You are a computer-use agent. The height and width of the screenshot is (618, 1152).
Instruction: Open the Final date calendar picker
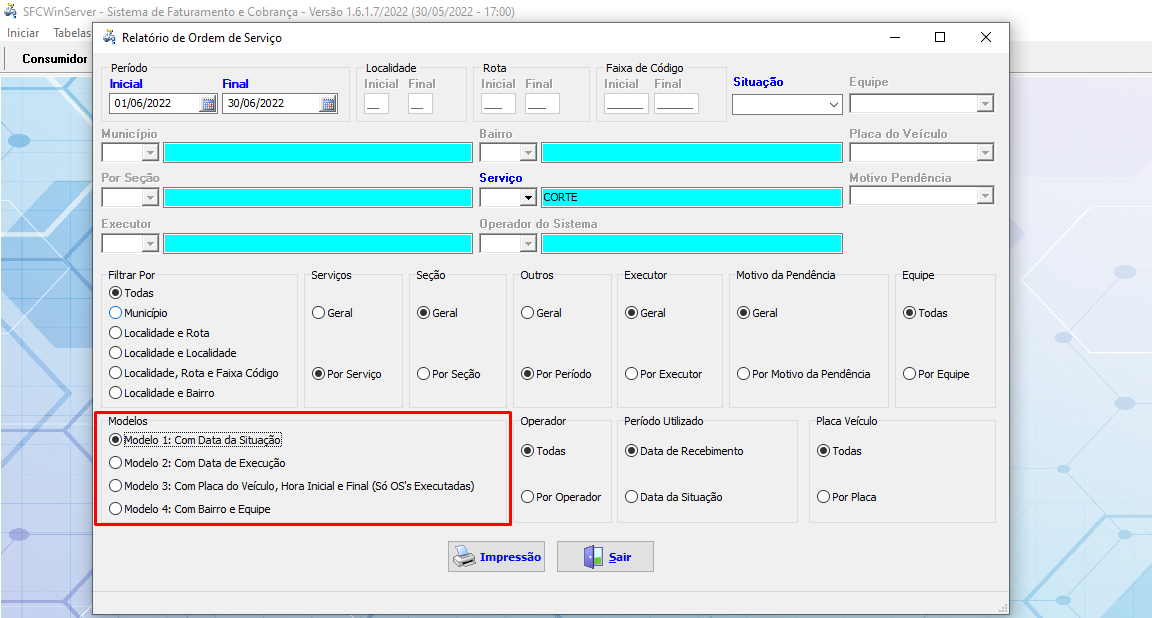(328, 103)
